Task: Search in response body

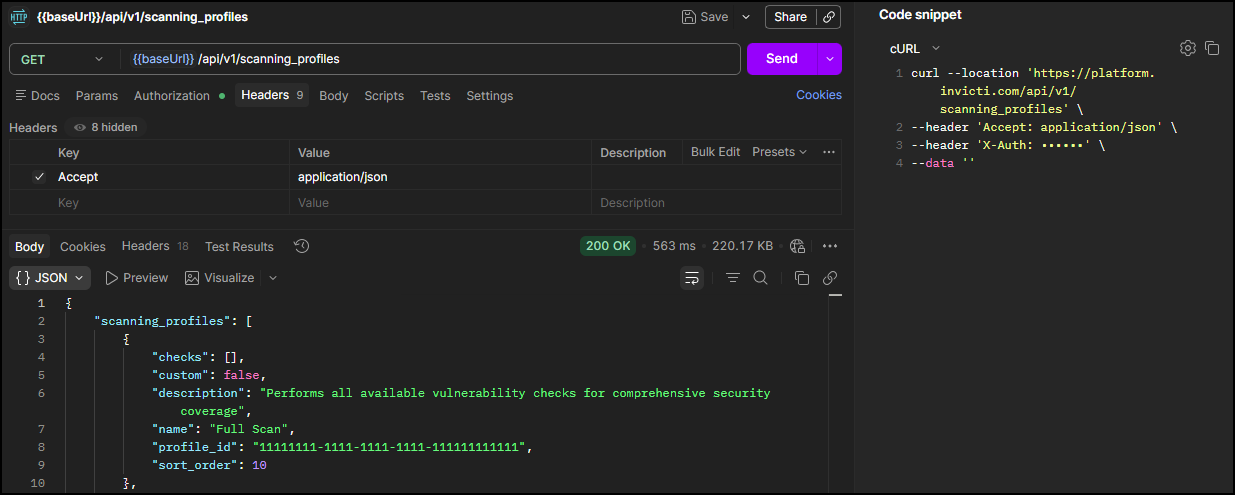Action: 760,278
